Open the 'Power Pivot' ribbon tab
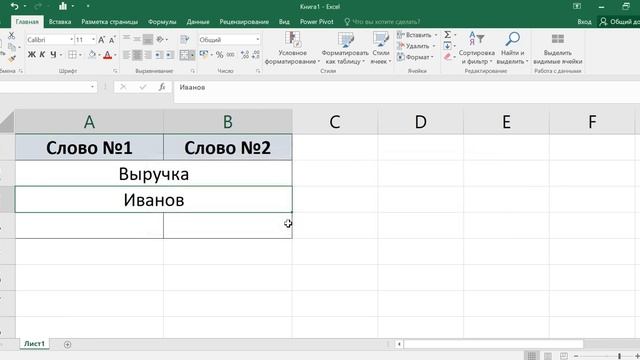The width and height of the screenshot is (640, 360). (x=317, y=22)
